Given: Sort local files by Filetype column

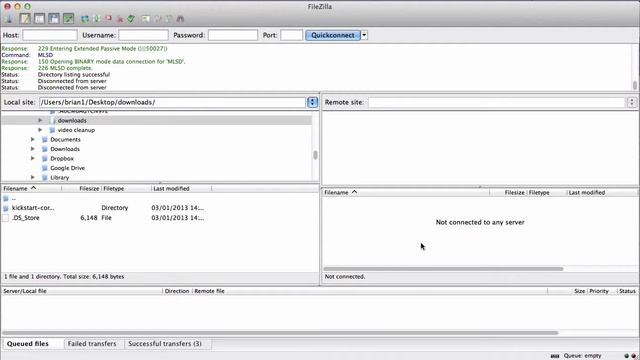Looking at the screenshot, I should 126,189.
